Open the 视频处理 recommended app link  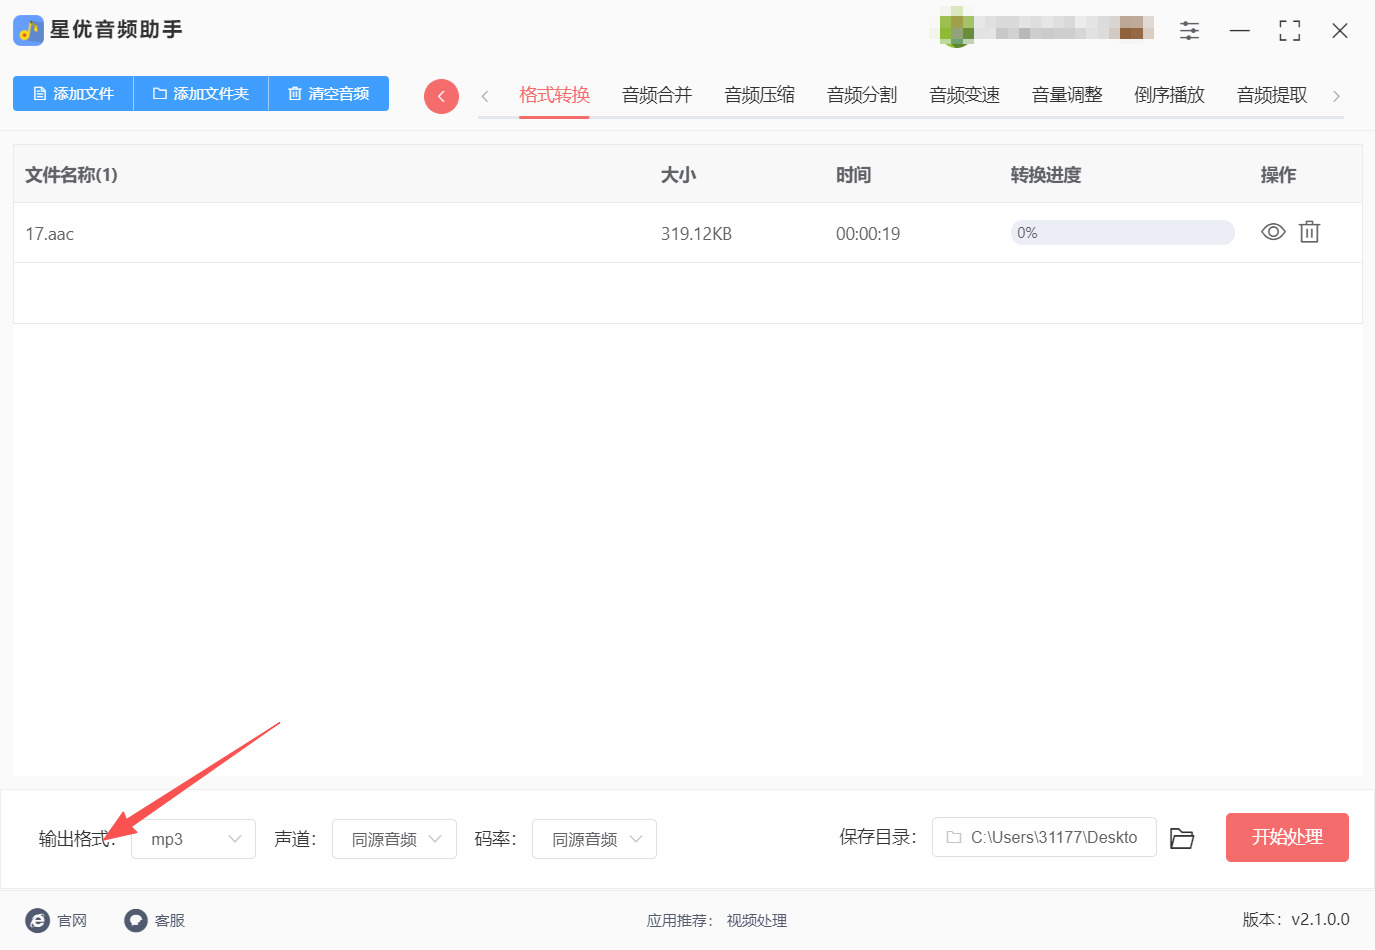point(756,920)
